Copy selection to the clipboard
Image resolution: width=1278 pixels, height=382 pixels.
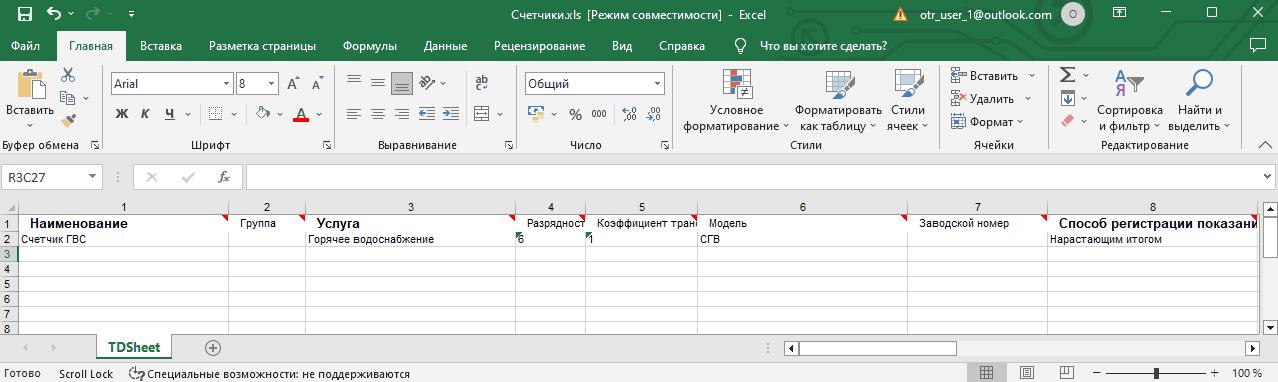pos(68,98)
